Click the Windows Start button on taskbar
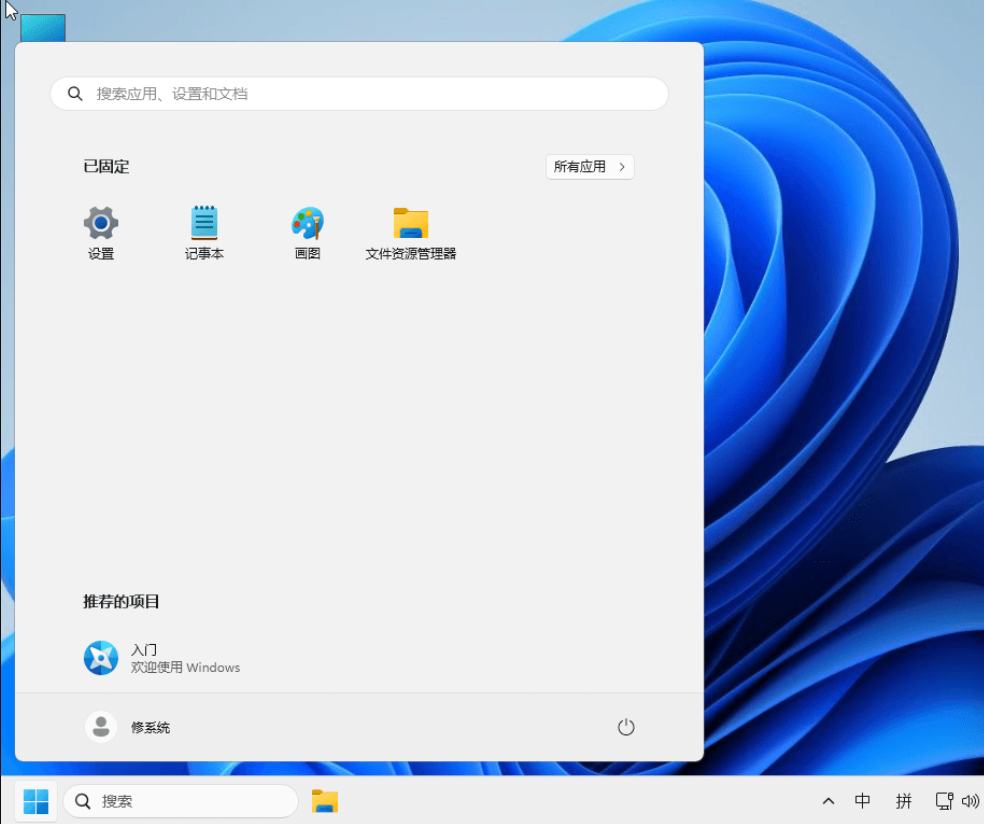984x824 pixels. 36,801
